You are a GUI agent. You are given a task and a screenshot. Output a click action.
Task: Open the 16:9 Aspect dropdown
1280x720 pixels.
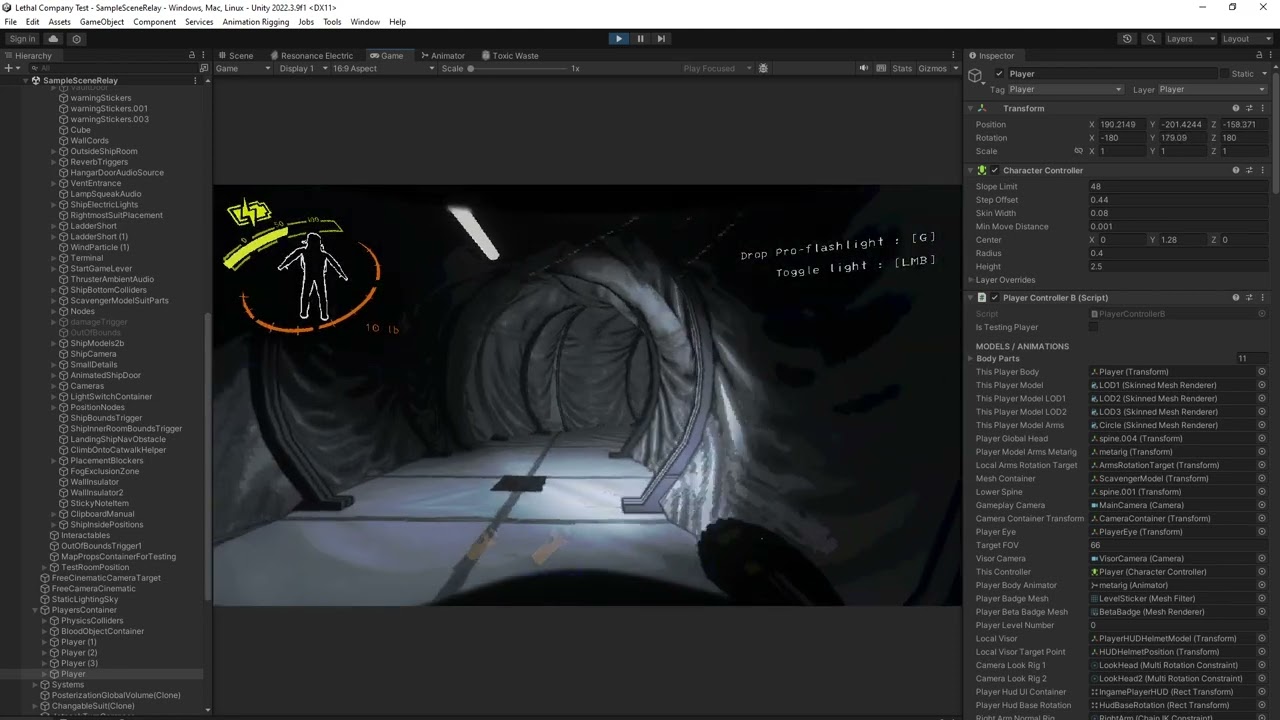click(383, 68)
